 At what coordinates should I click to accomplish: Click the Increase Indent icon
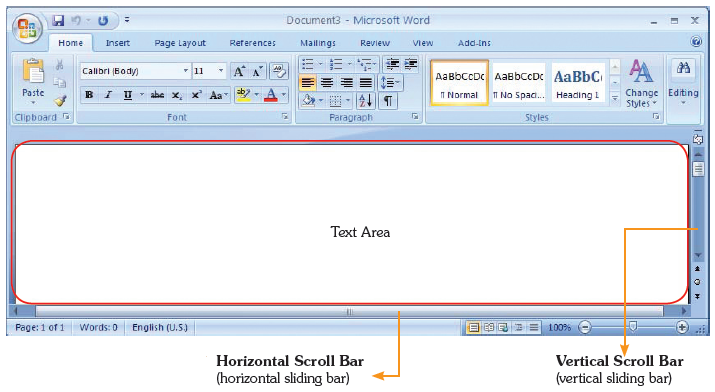410,64
